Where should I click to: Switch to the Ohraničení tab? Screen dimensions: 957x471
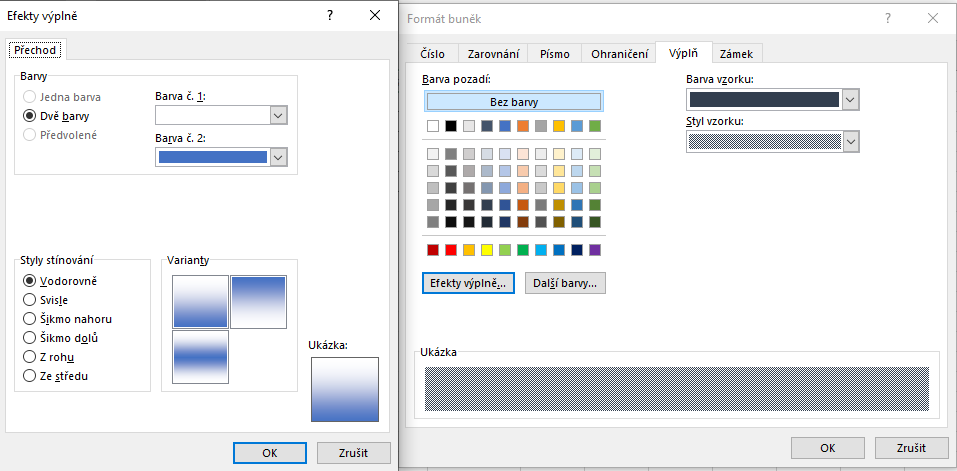(x=619, y=54)
